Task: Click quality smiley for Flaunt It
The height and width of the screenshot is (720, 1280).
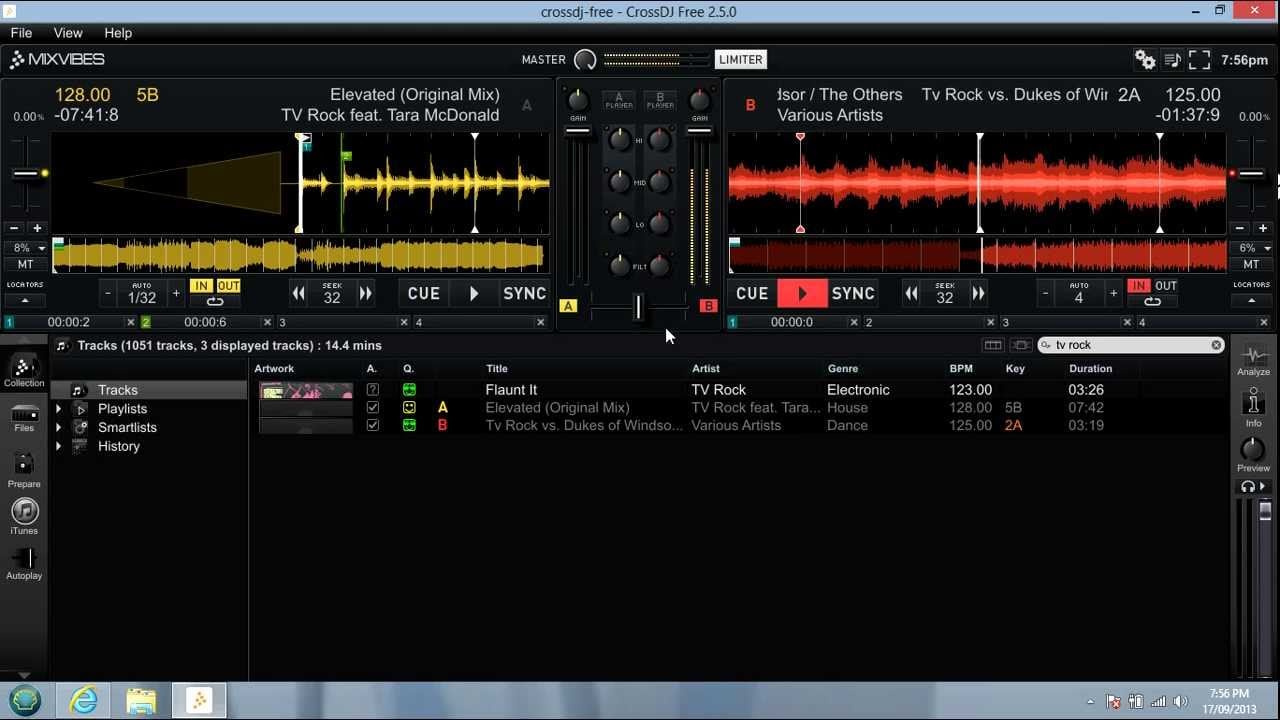Action: (409, 390)
